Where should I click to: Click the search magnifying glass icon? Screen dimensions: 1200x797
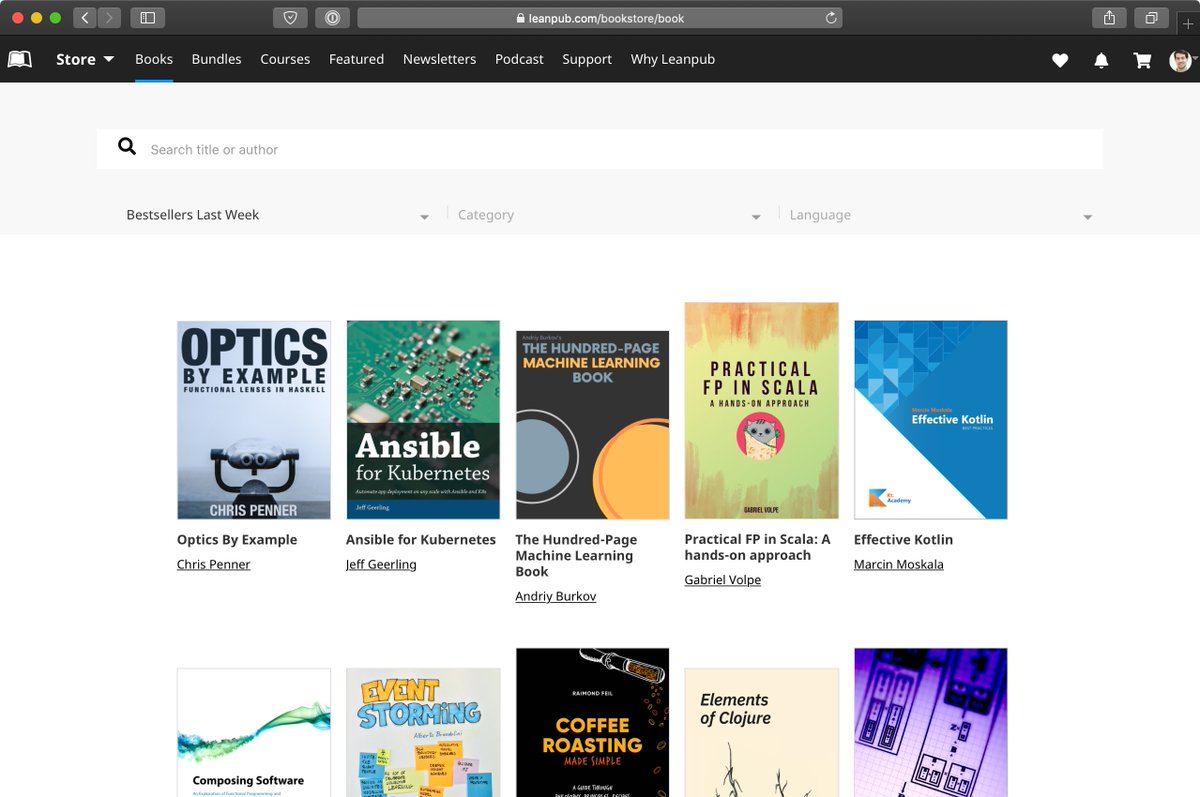[x=127, y=147]
